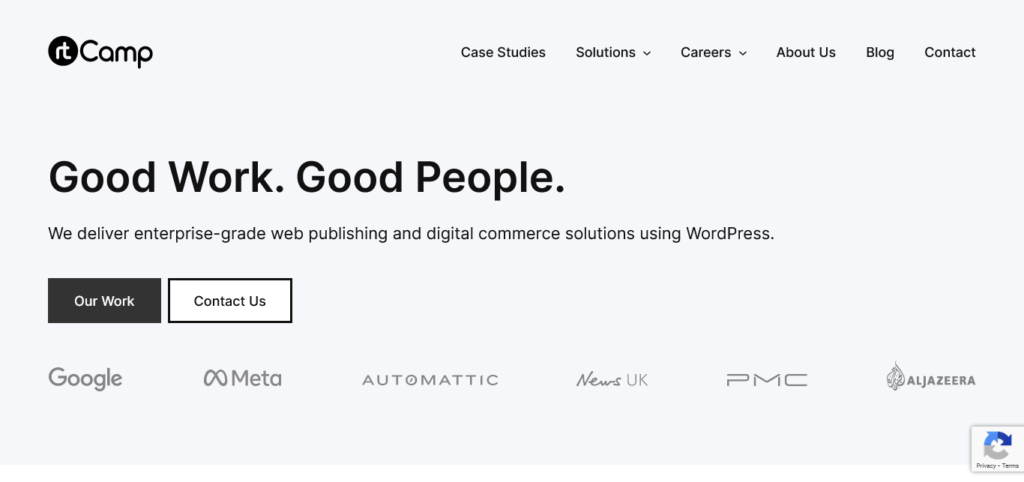Click the Meta client logo
Viewport: 1024px width, 482px height.
242,378
